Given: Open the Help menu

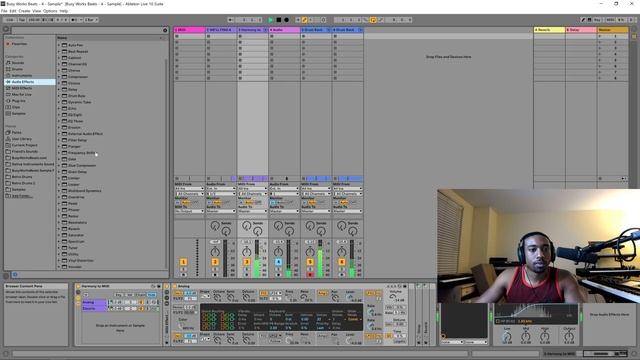Looking at the screenshot, I should tap(64, 11).
